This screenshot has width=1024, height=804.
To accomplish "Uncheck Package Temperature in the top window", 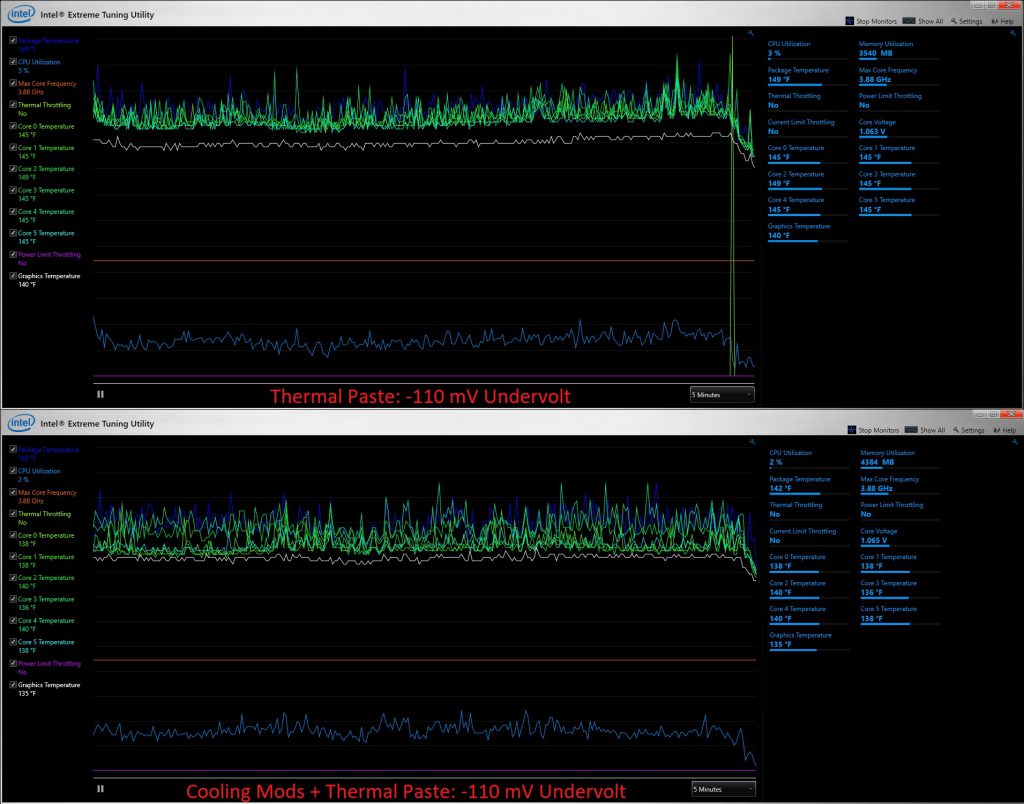I will [13, 41].
